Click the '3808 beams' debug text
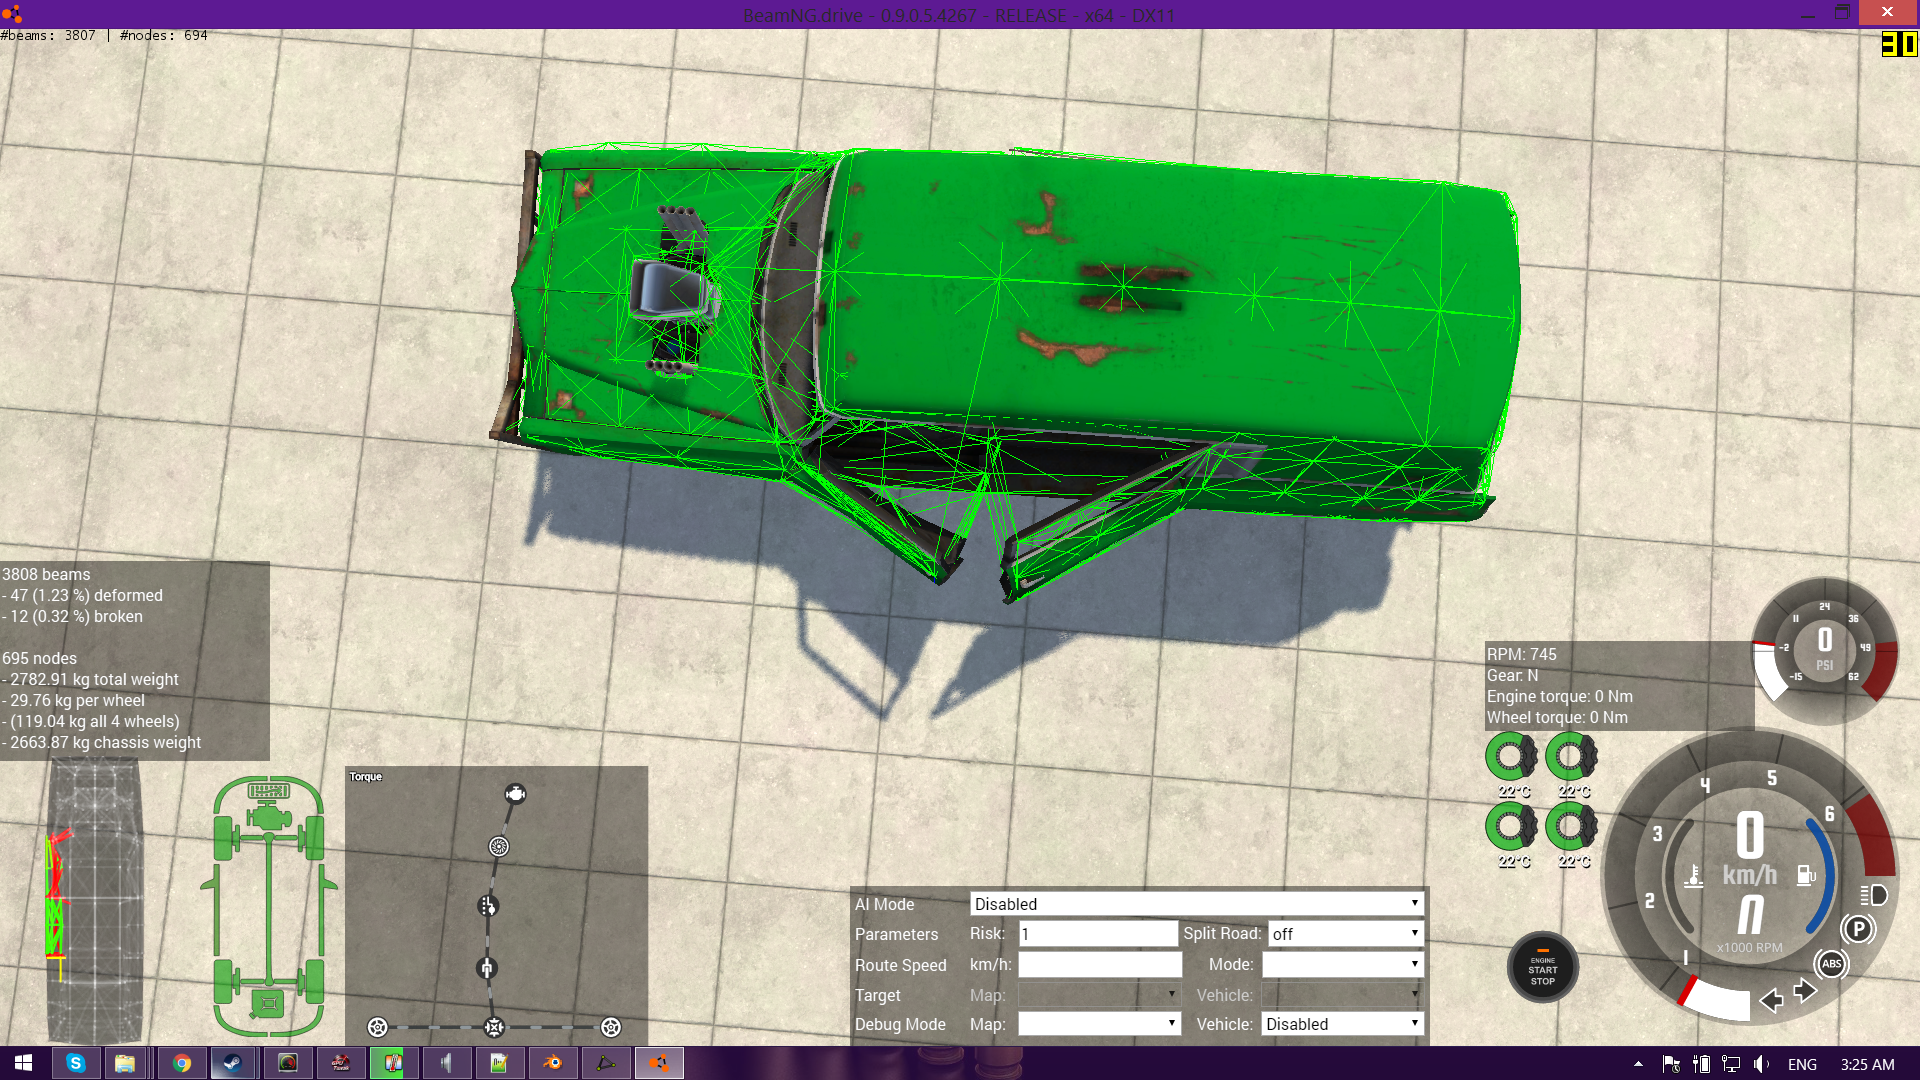The image size is (1920, 1080). (46, 574)
